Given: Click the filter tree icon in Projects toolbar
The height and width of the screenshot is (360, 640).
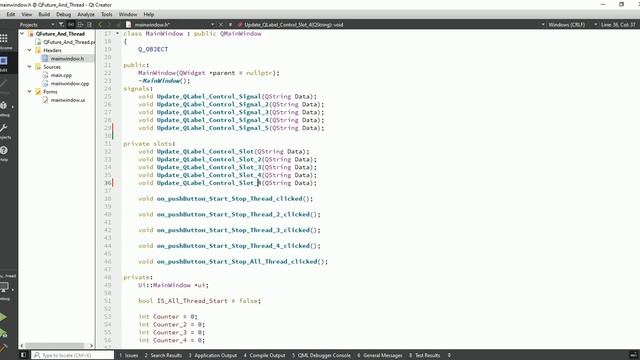Looking at the screenshot, I should [x=61, y=24].
